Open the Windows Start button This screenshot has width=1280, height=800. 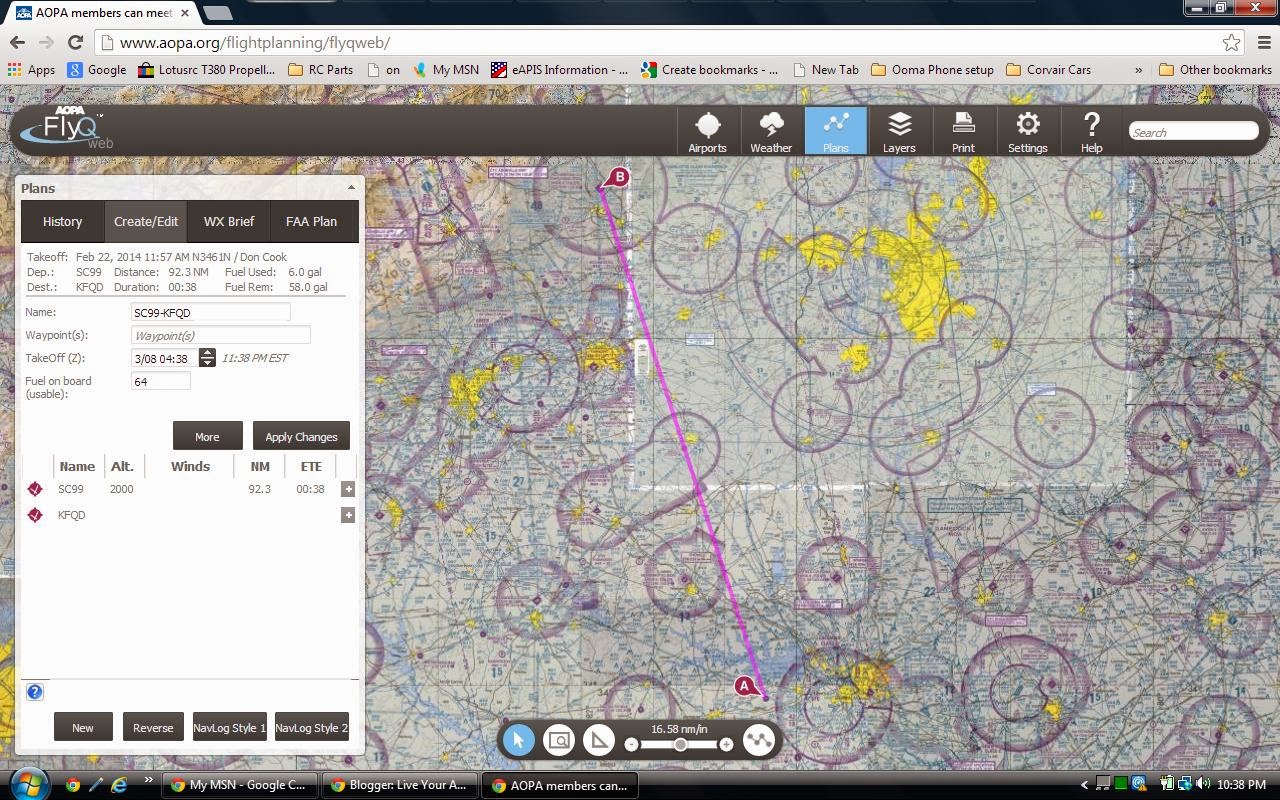pyautogui.click(x=27, y=785)
